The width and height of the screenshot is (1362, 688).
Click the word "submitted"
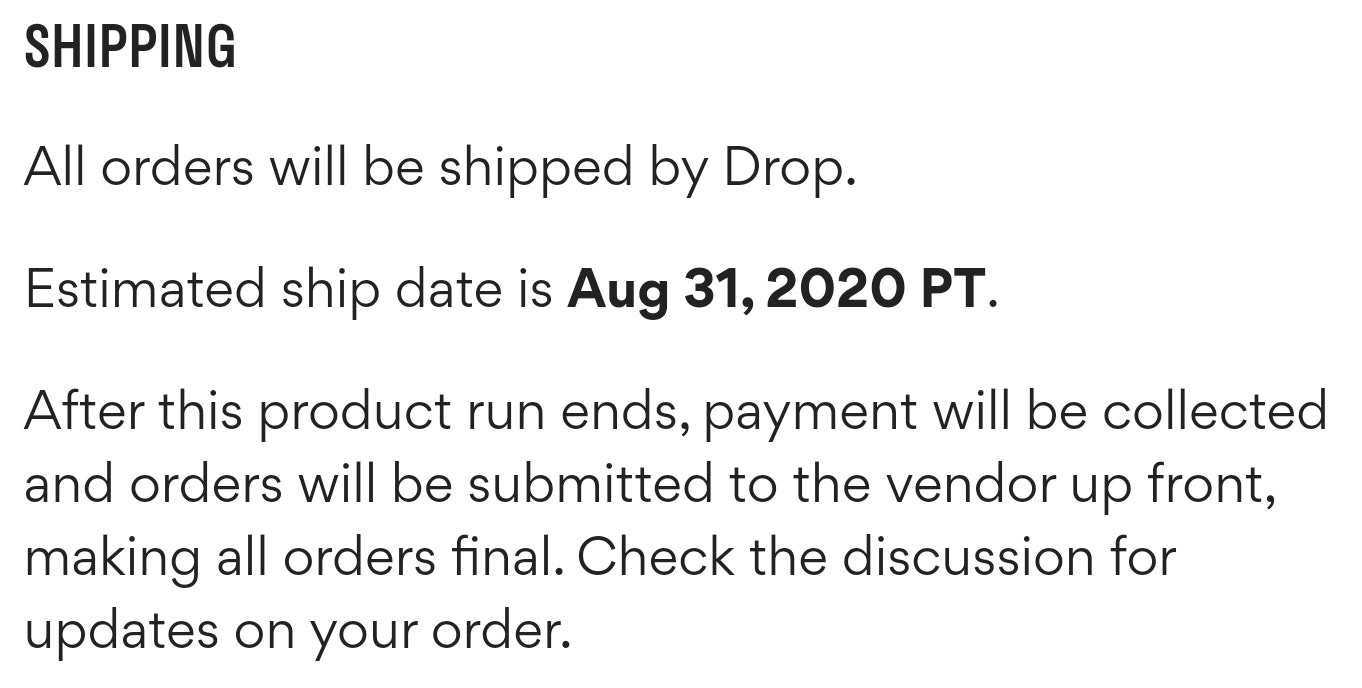(590, 484)
